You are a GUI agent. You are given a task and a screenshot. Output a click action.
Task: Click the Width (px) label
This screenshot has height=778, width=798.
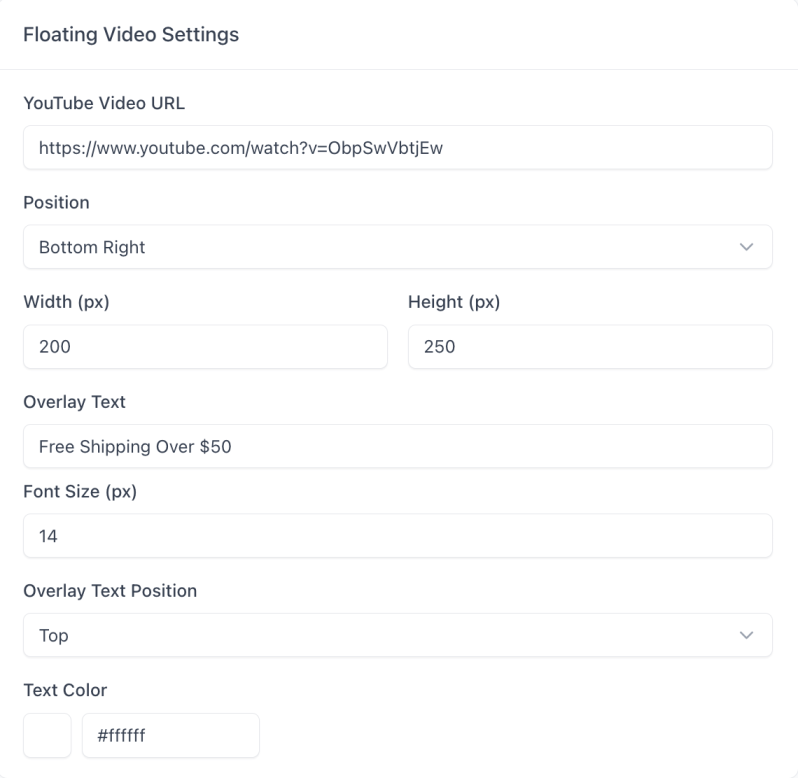click(x=66, y=302)
